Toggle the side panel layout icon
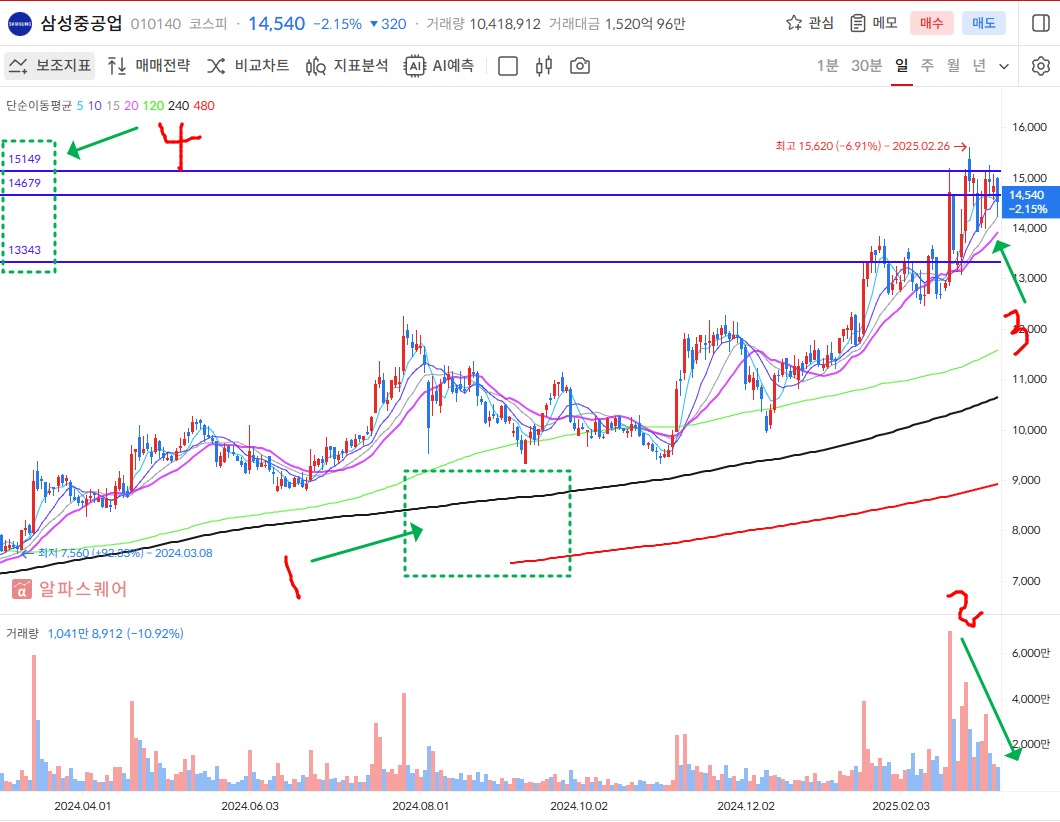 [1040, 23]
